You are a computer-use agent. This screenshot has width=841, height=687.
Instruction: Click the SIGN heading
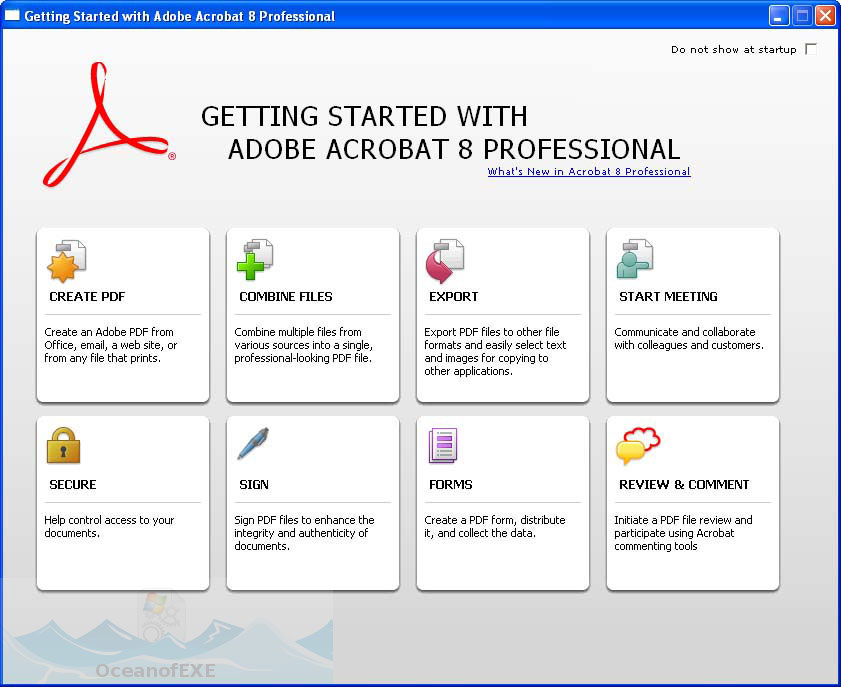pyautogui.click(x=254, y=485)
